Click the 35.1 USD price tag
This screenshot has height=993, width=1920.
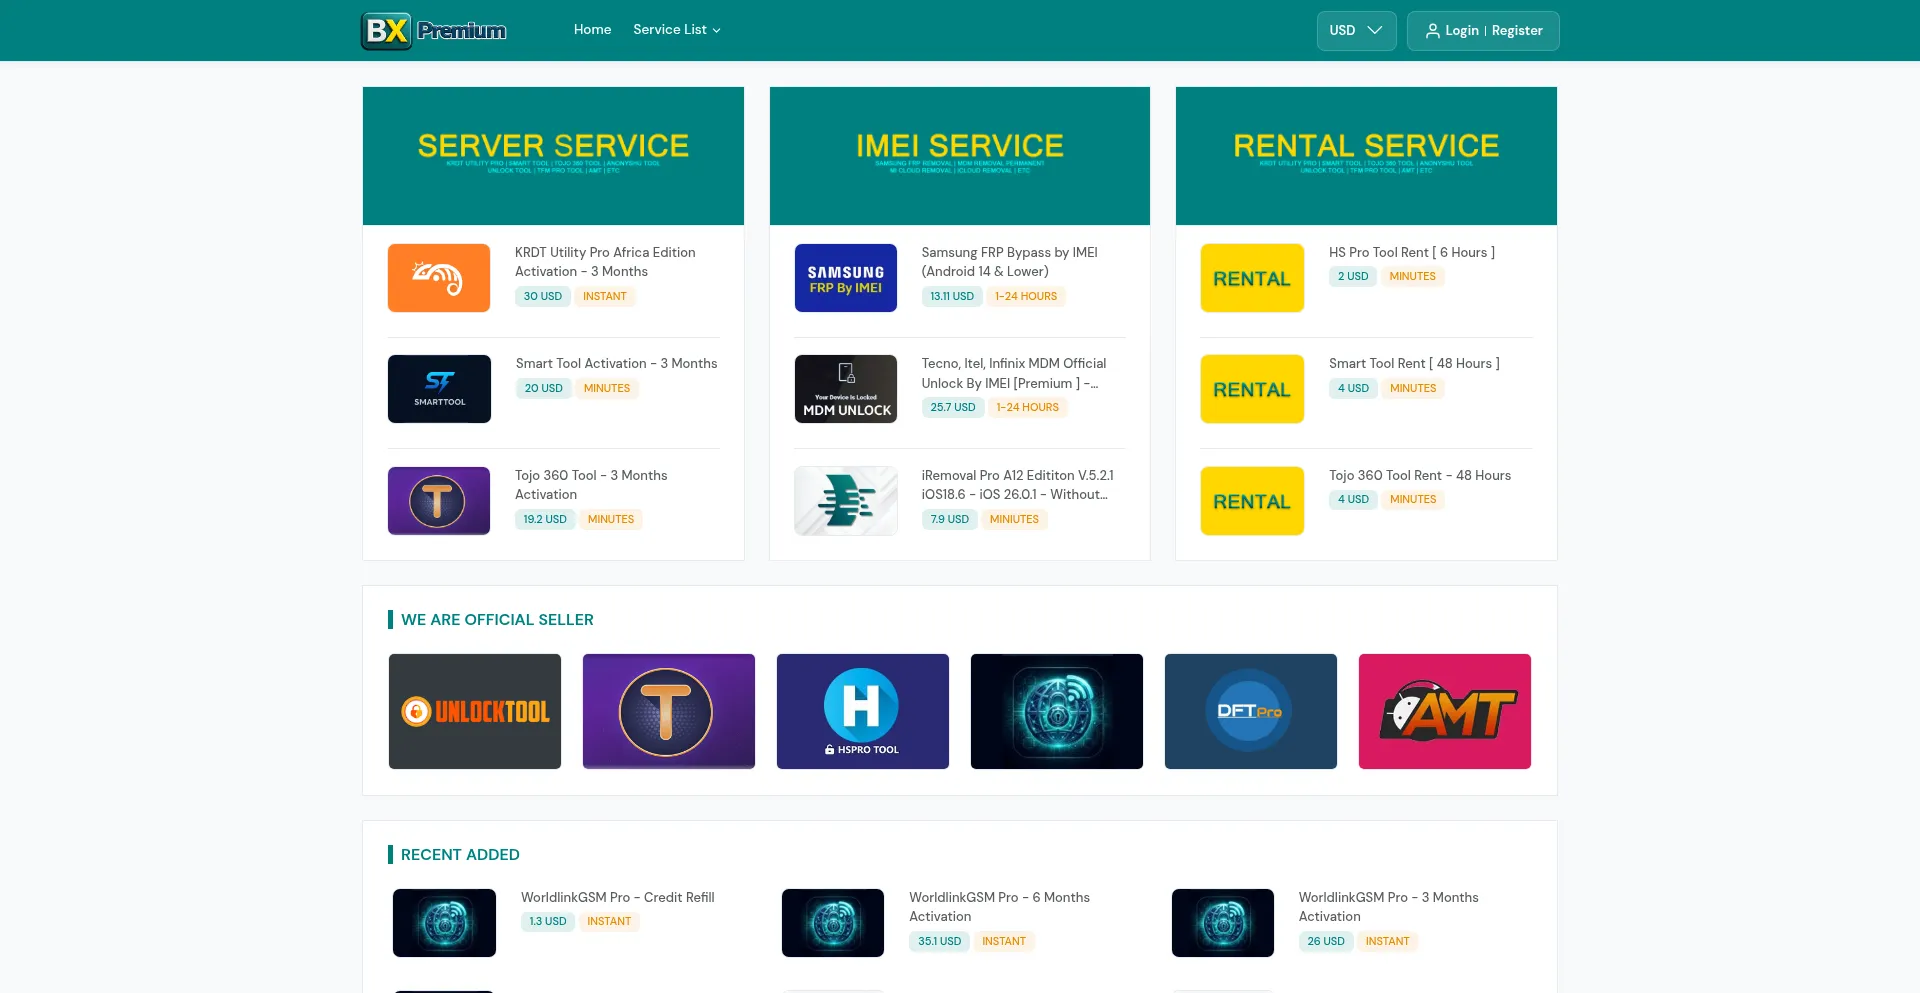coord(940,942)
